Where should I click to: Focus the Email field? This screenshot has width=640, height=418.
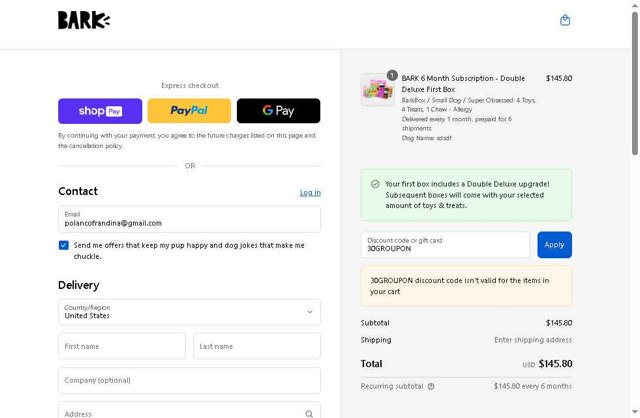pos(189,219)
